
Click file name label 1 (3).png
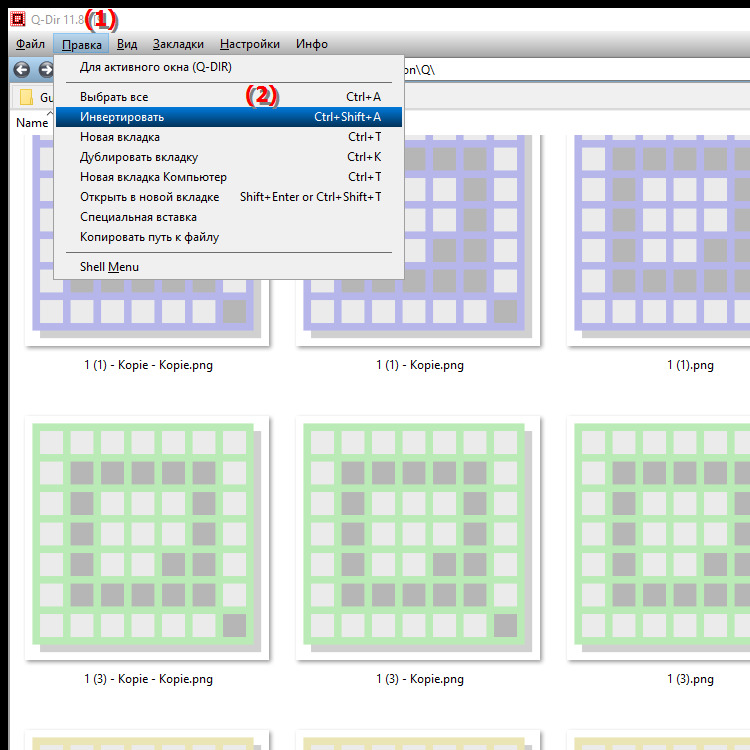click(x=690, y=679)
